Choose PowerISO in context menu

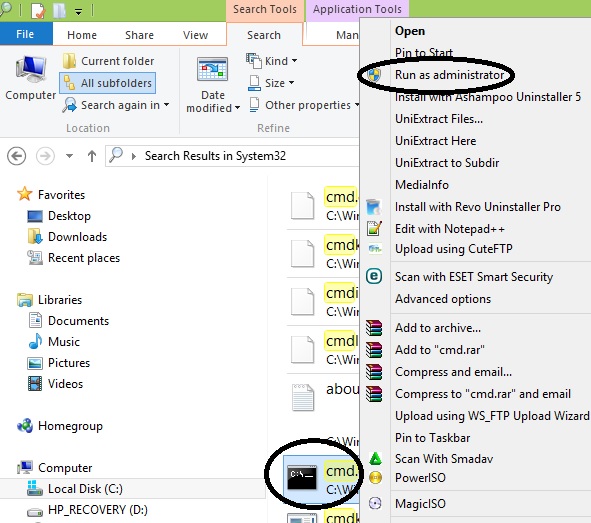point(420,478)
